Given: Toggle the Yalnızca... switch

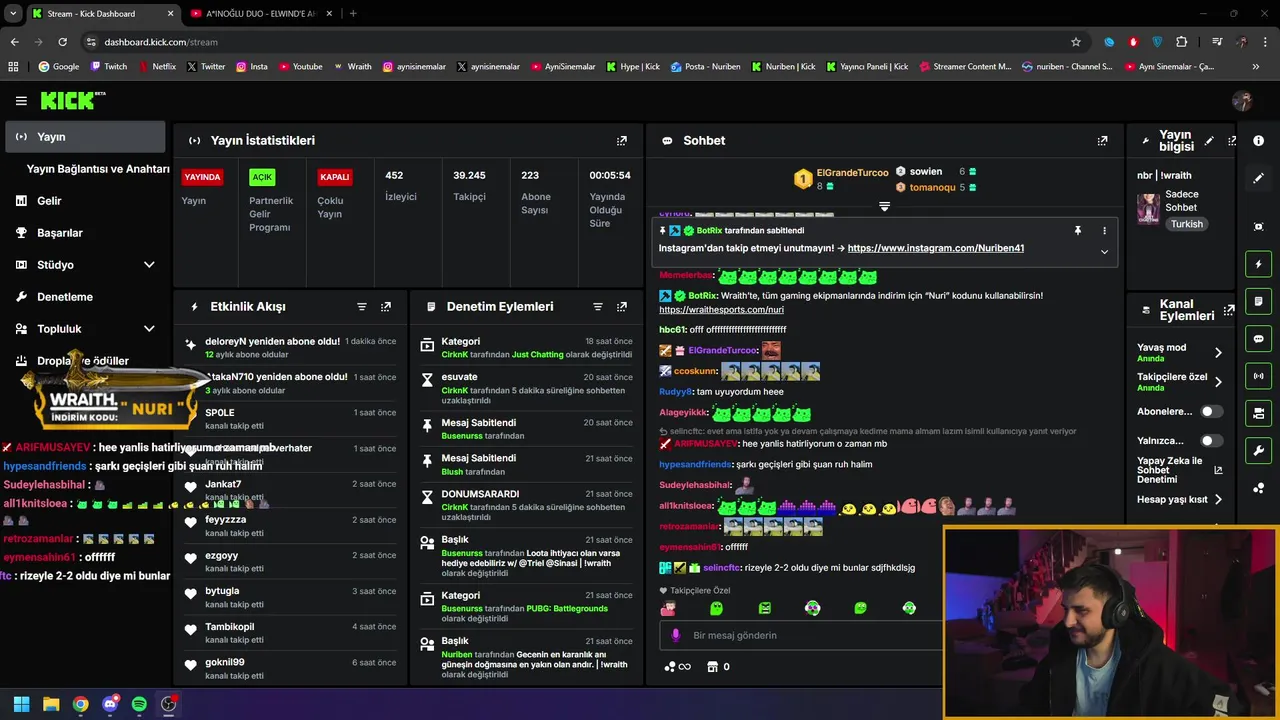Looking at the screenshot, I should 1211,441.
